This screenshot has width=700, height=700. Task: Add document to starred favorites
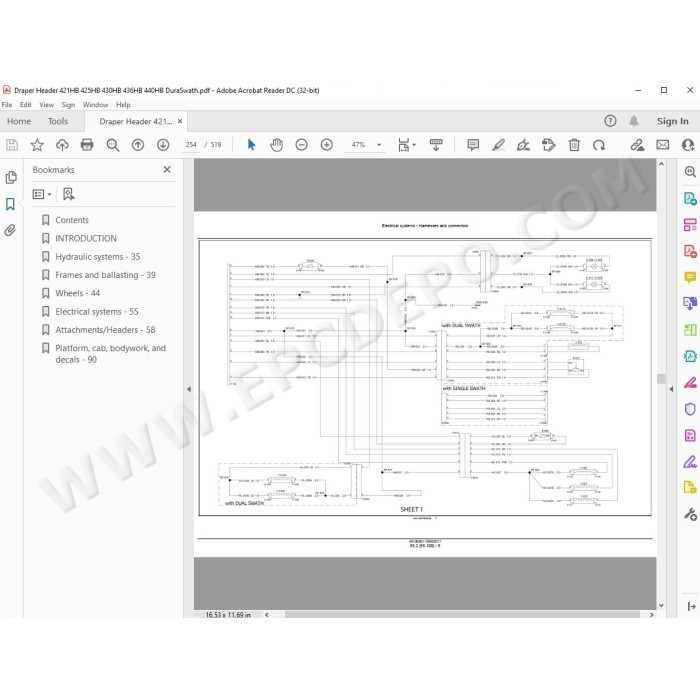(x=37, y=145)
